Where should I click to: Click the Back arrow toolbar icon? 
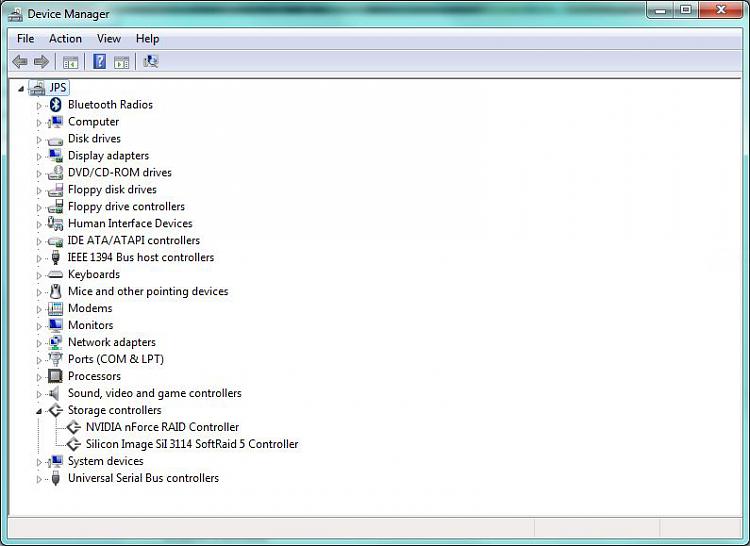click(x=20, y=62)
